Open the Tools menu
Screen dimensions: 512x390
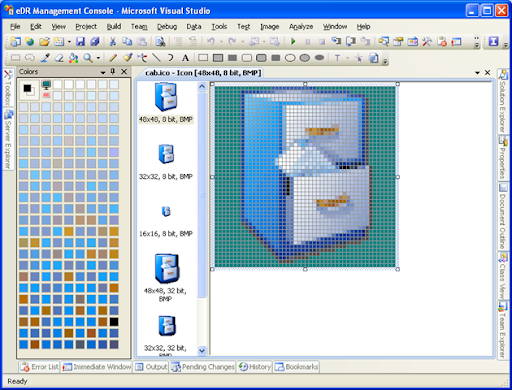click(219, 26)
